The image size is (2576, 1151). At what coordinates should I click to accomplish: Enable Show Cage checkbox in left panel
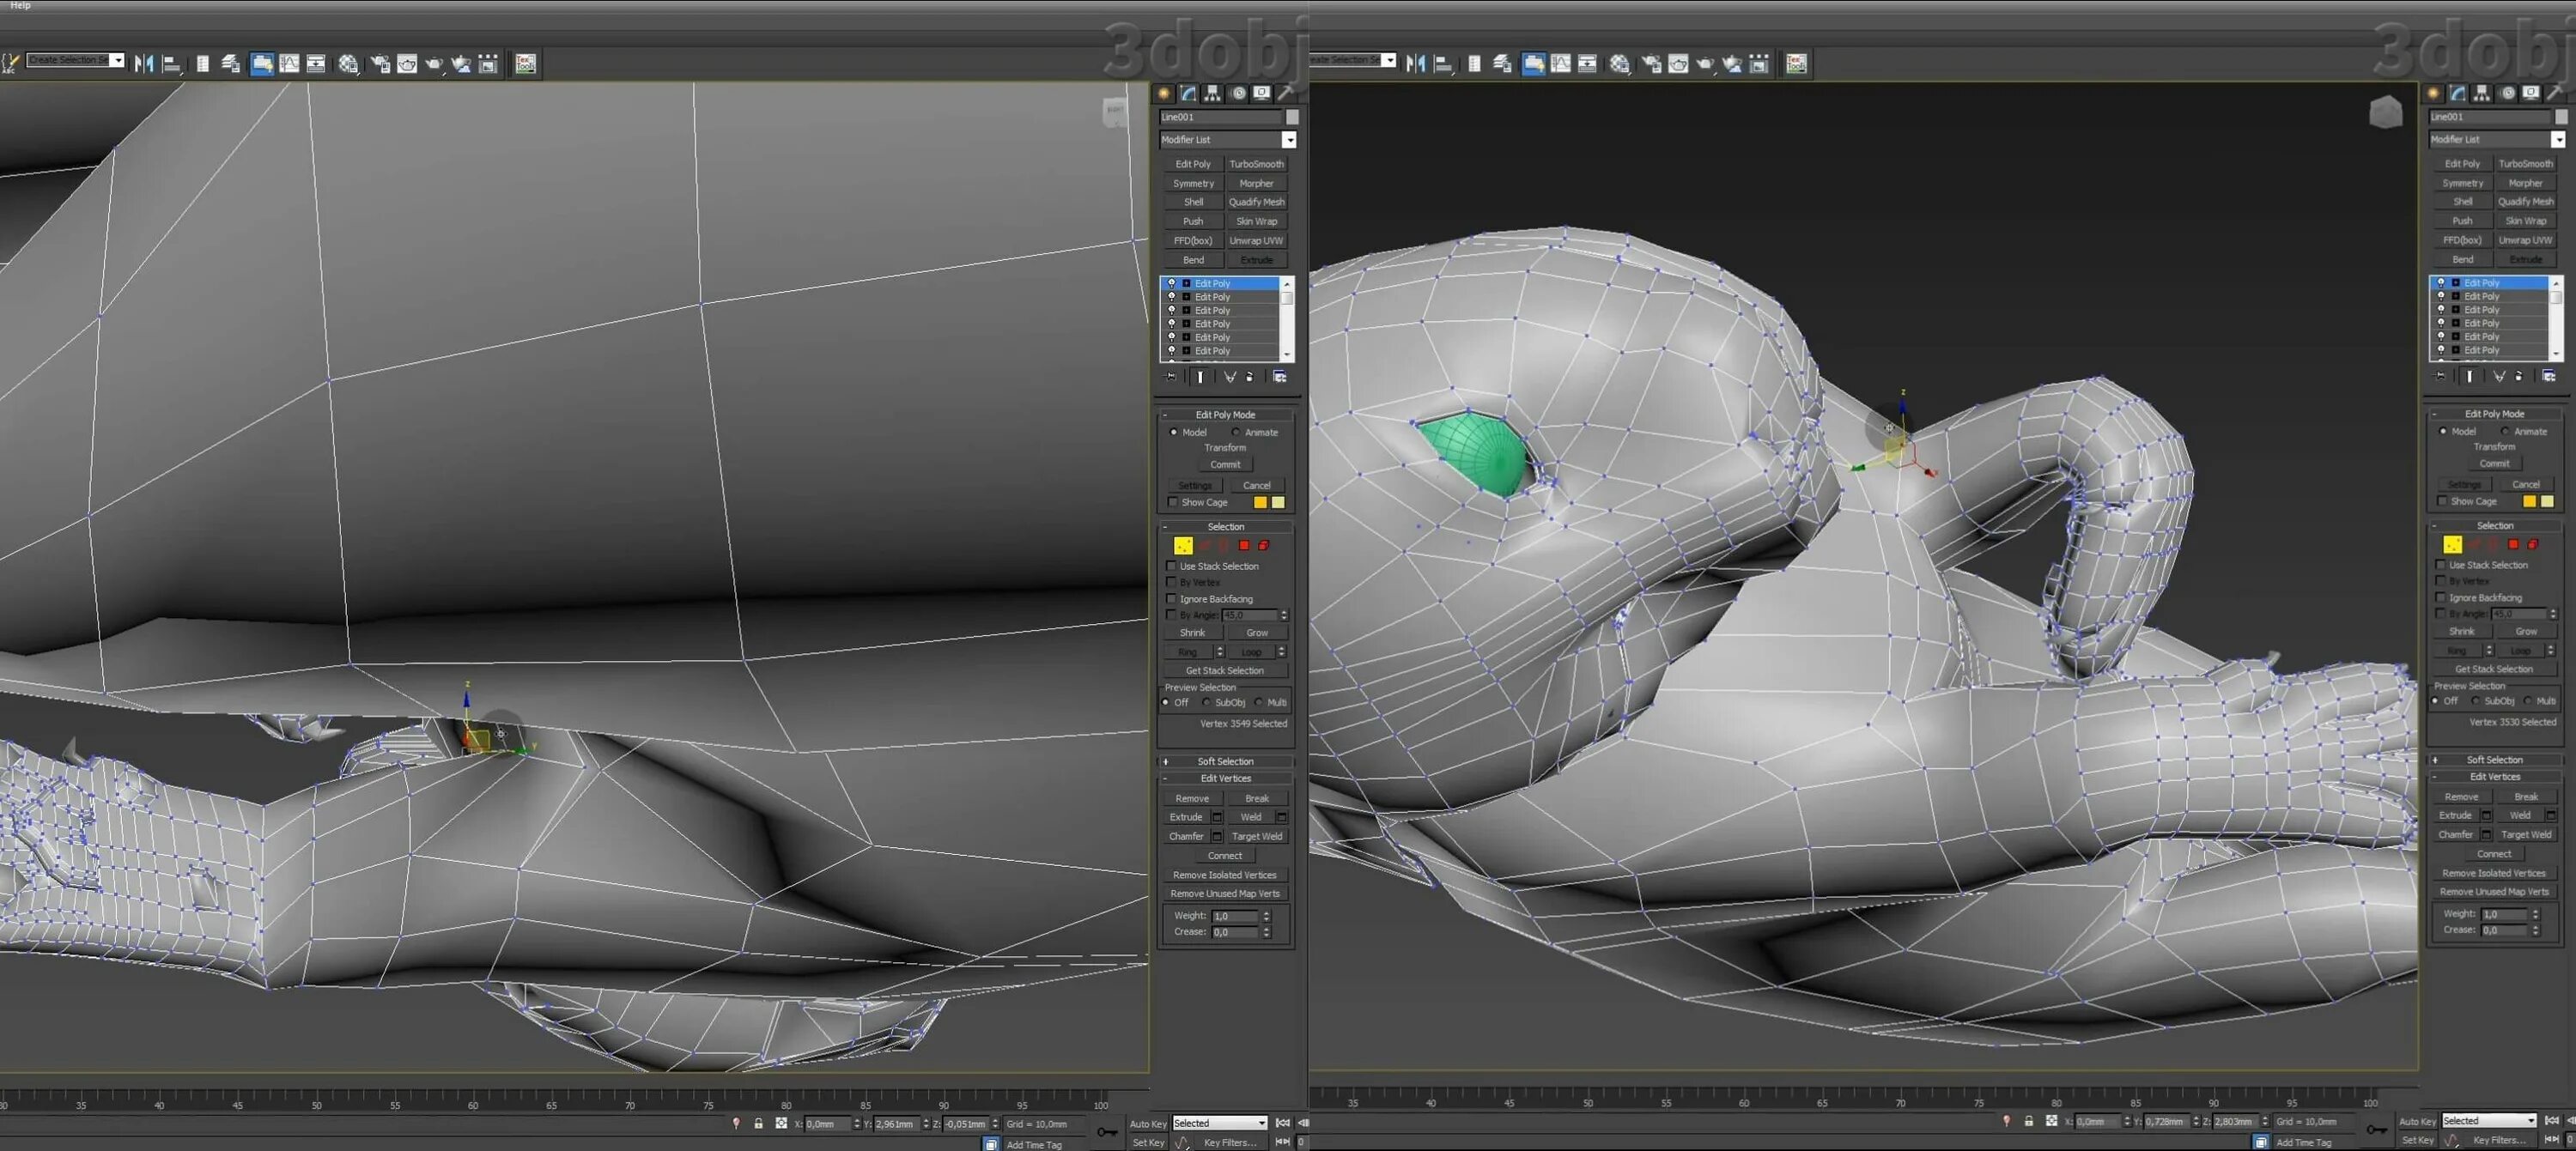tap(1173, 503)
